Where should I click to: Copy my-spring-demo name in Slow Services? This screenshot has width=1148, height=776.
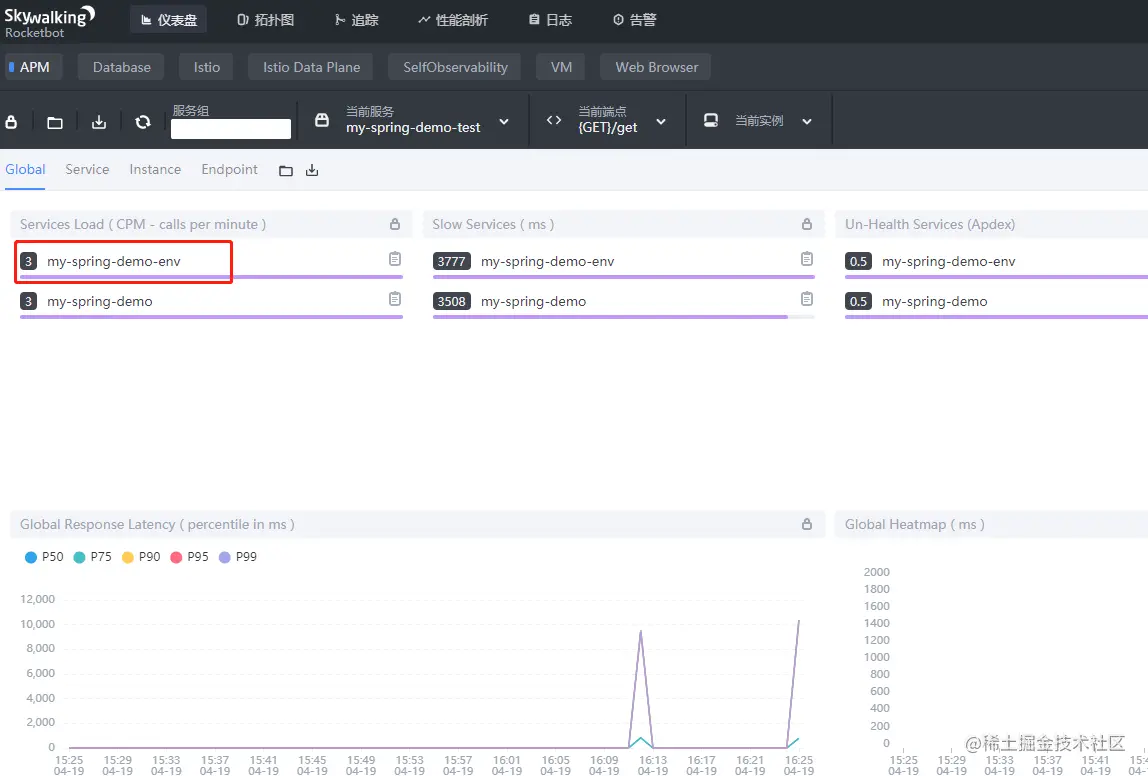807,299
